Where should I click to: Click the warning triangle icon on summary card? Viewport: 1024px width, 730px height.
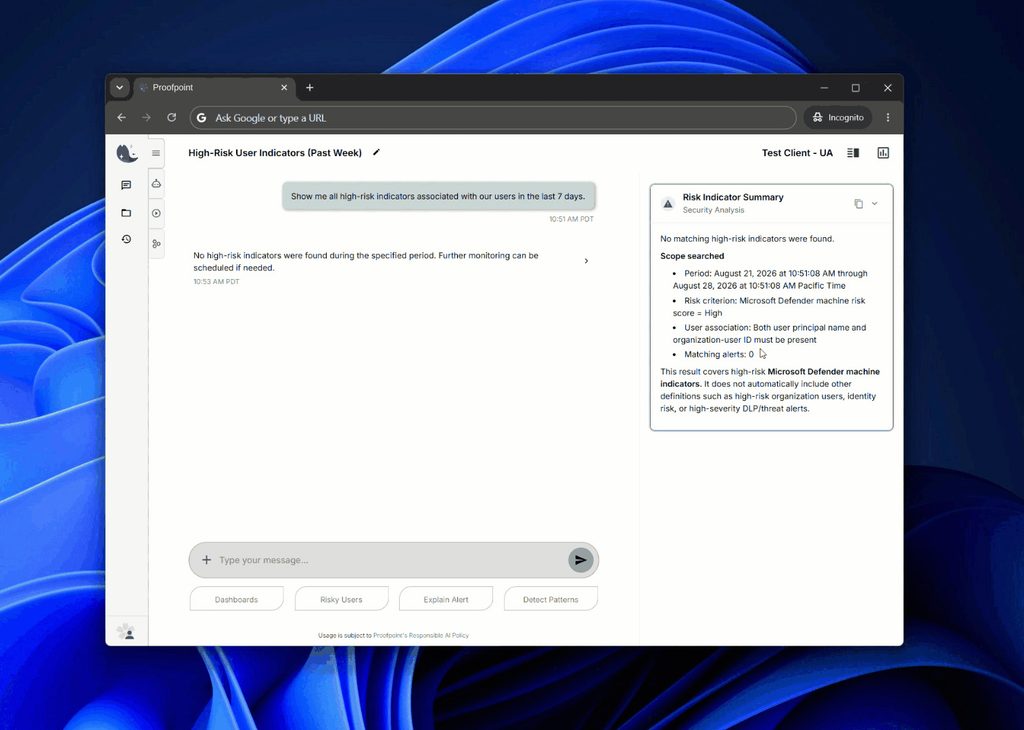(667, 204)
